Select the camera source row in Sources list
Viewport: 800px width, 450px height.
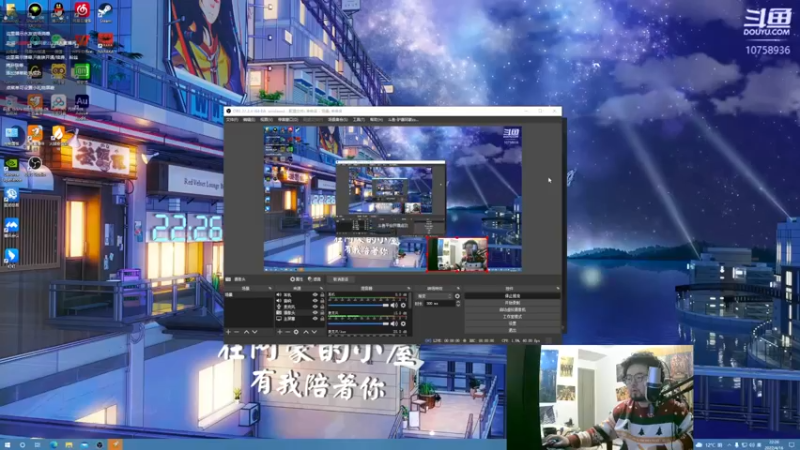(x=301, y=313)
